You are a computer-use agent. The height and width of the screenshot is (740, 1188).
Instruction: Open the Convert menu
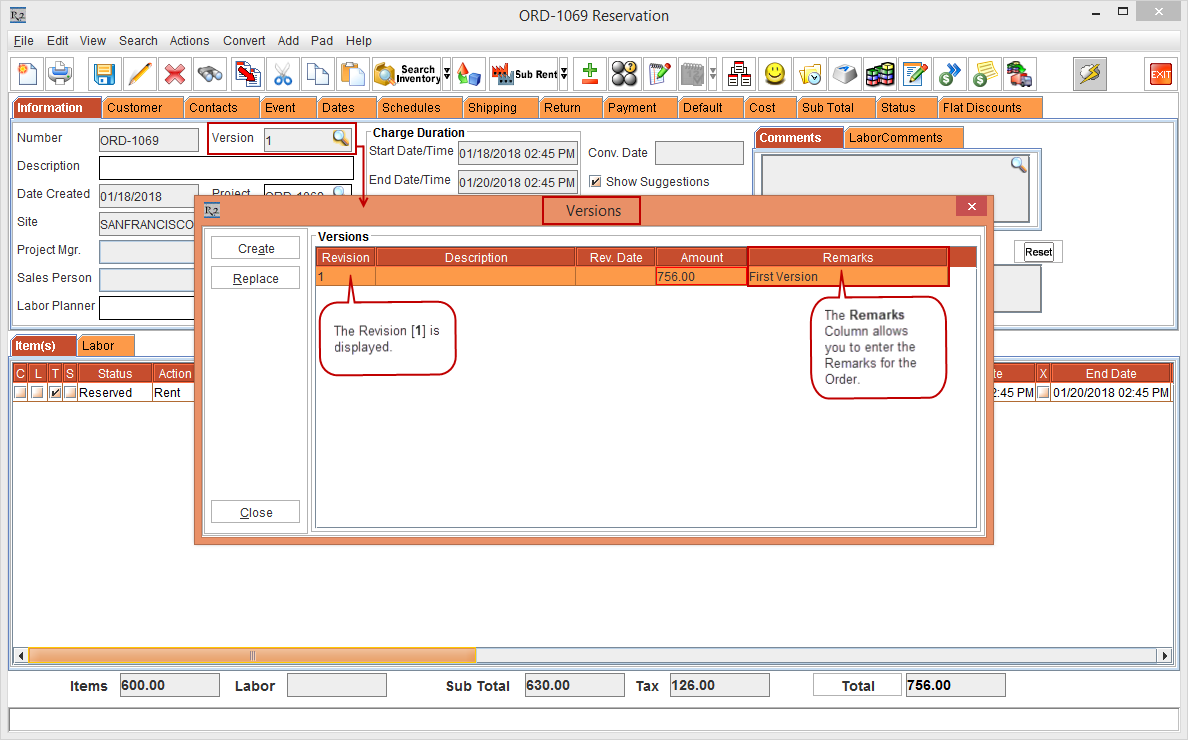[x=244, y=41]
